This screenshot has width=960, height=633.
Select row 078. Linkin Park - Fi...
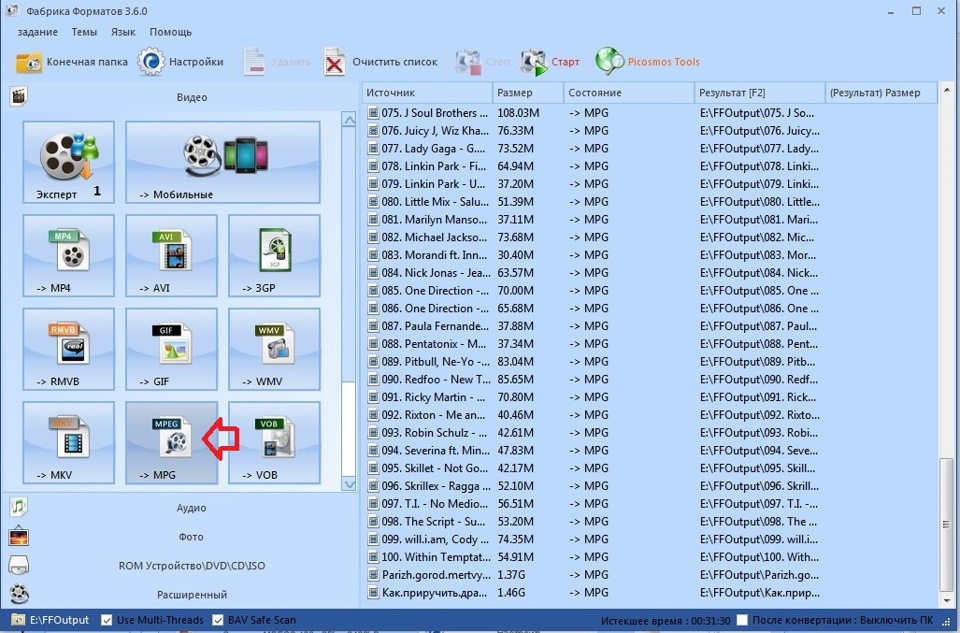[649, 166]
